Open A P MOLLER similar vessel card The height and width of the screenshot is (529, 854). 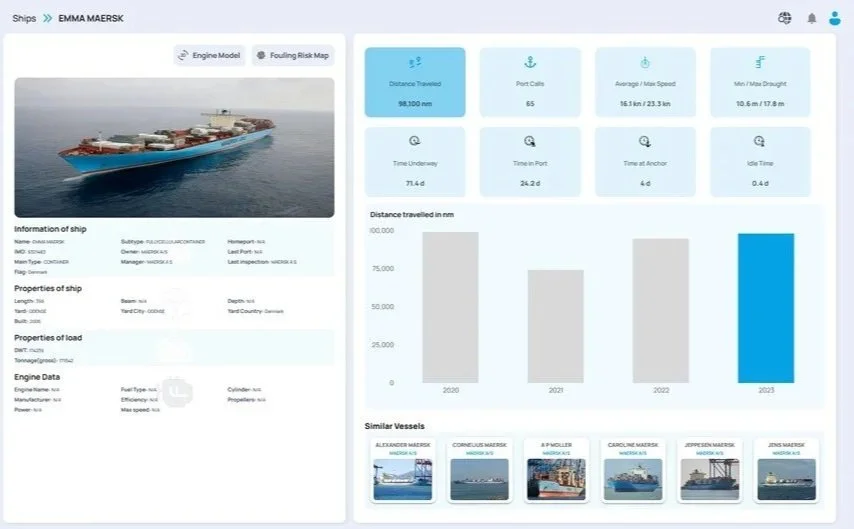pyautogui.click(x=556, y=470)
